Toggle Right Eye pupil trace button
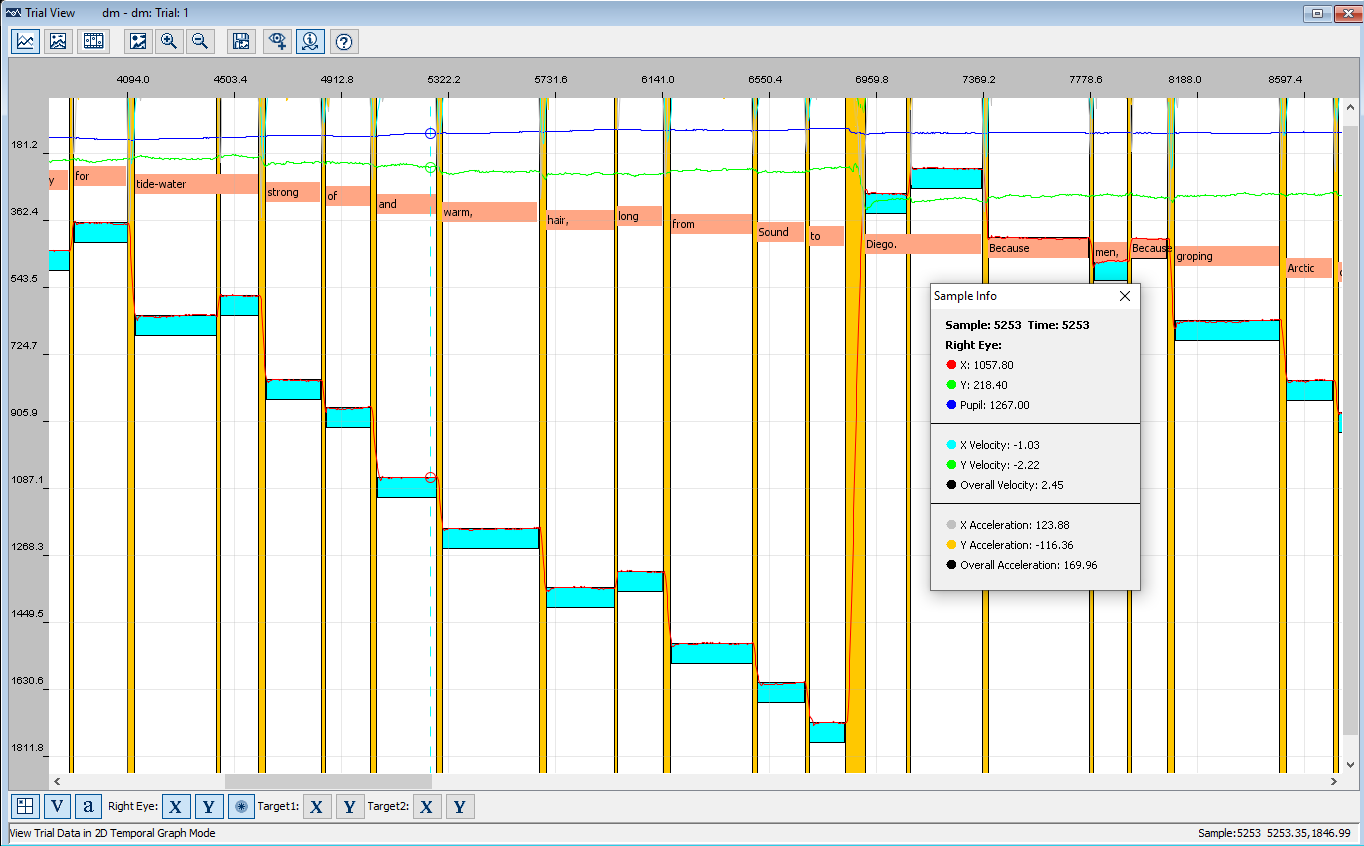The height and width of the screenshot is (846, 1364). (241, 806)
